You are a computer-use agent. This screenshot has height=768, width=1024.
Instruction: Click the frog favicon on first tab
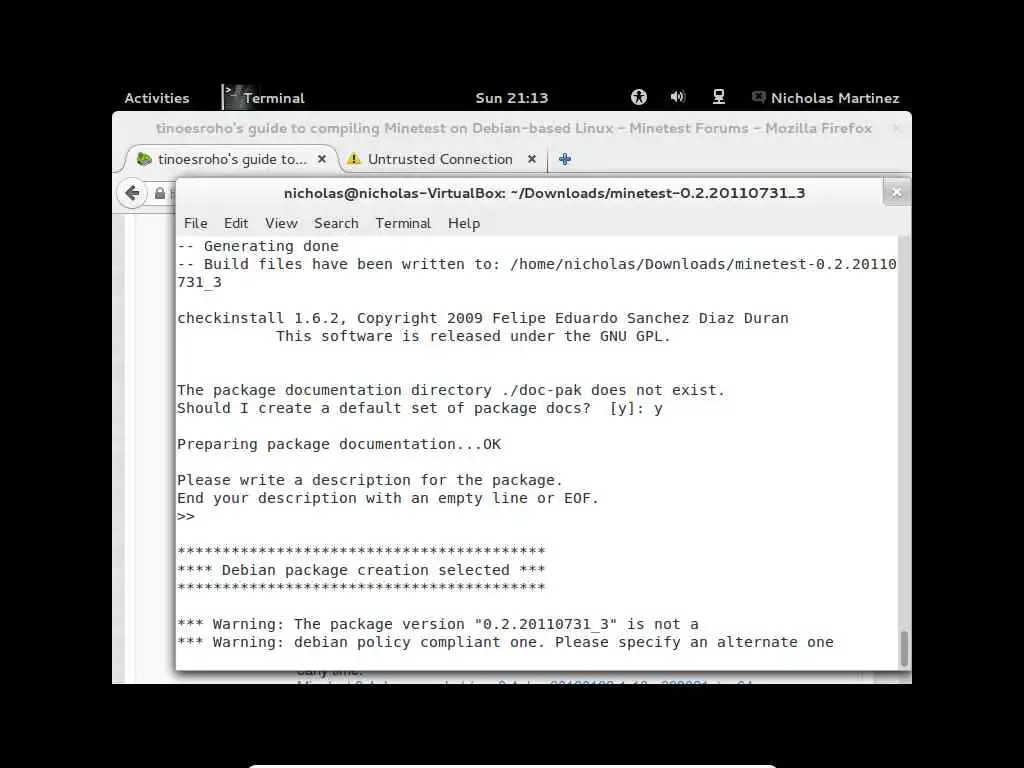click(144, 159)
